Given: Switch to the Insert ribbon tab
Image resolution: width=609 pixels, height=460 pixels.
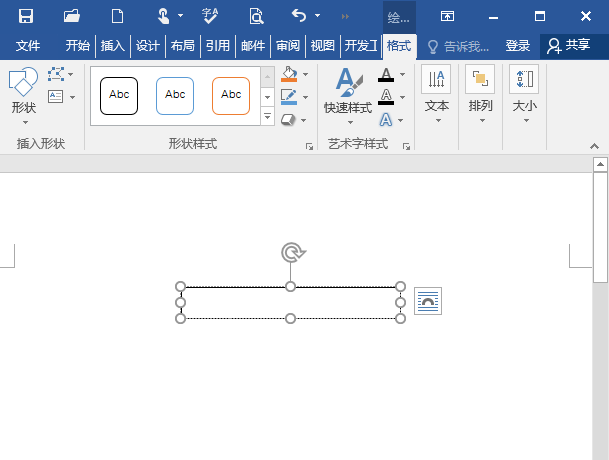Looking at the screenshot, I should 113,46.
